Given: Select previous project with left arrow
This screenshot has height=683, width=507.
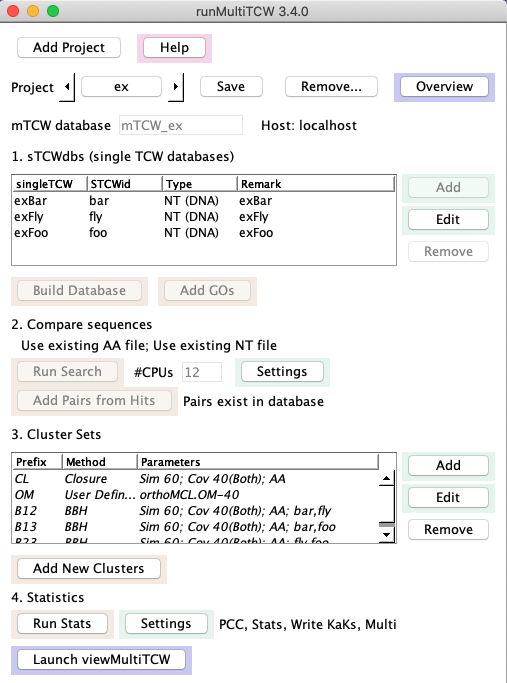Looking at the screenshot, I should coord(68,87).
